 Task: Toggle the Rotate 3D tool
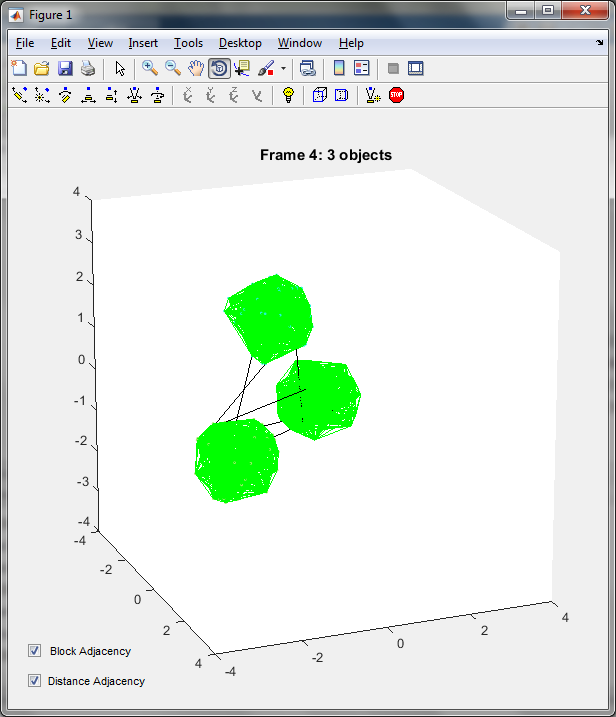pyautogui.click(x=220, y=69)
